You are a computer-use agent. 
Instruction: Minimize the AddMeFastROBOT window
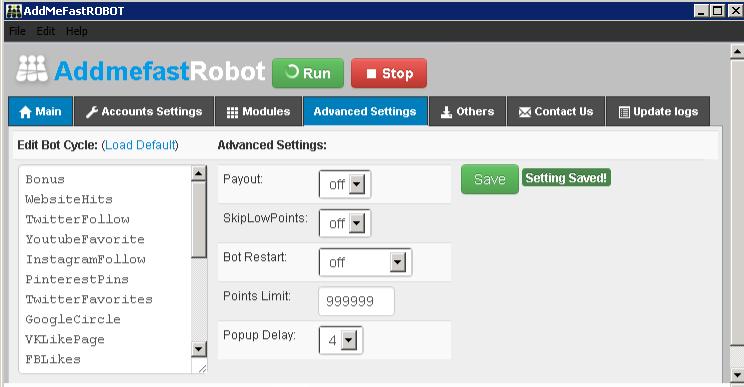tap(701, 10)
